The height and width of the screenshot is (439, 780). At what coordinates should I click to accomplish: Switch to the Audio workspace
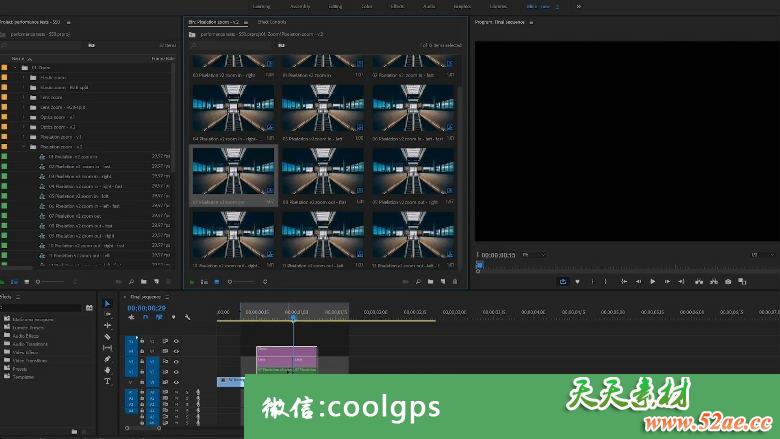[429, 6]
